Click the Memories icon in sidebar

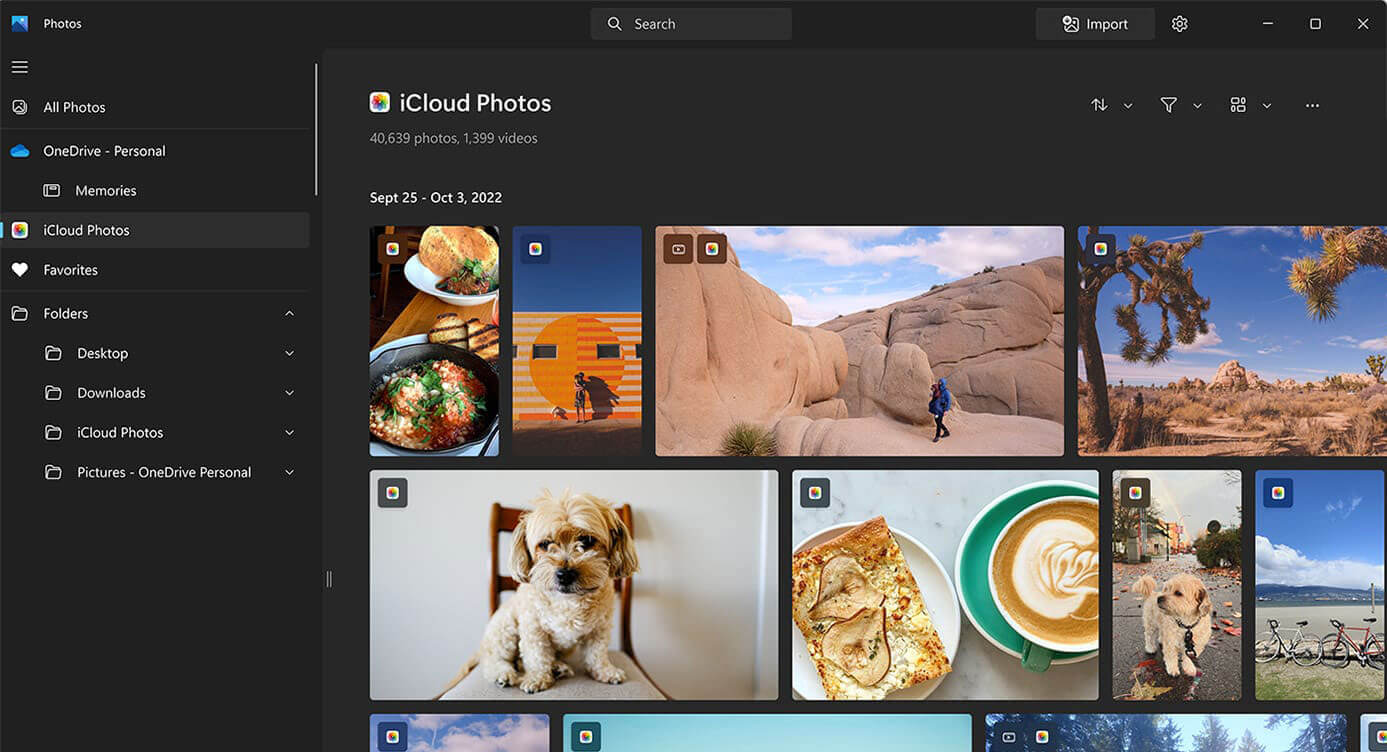tap(51, 190)
